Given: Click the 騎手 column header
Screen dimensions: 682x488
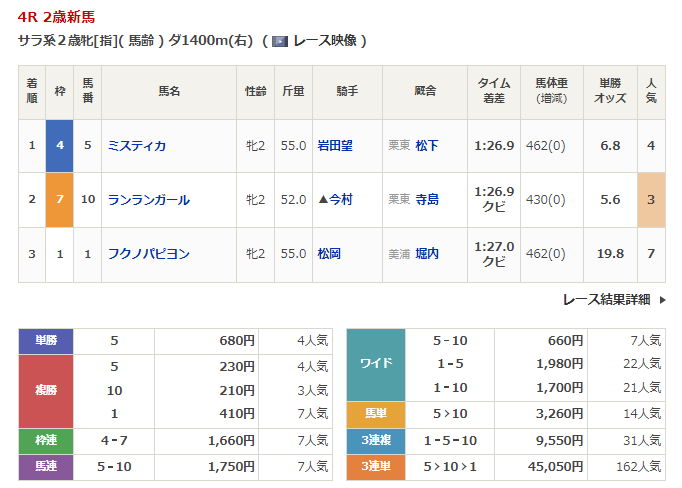Looking at the screenshot, I should pyautogui.click(x=347, y=91).
